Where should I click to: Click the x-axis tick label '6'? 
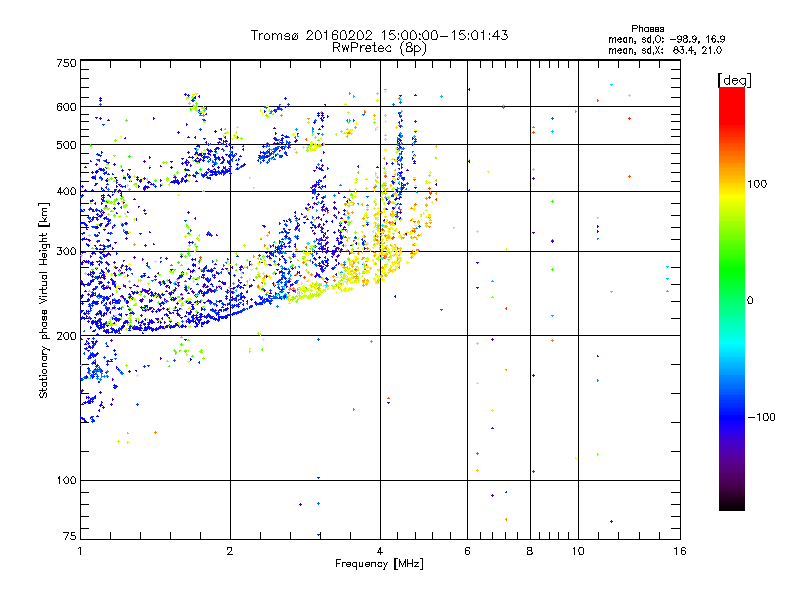click(467, 551)
